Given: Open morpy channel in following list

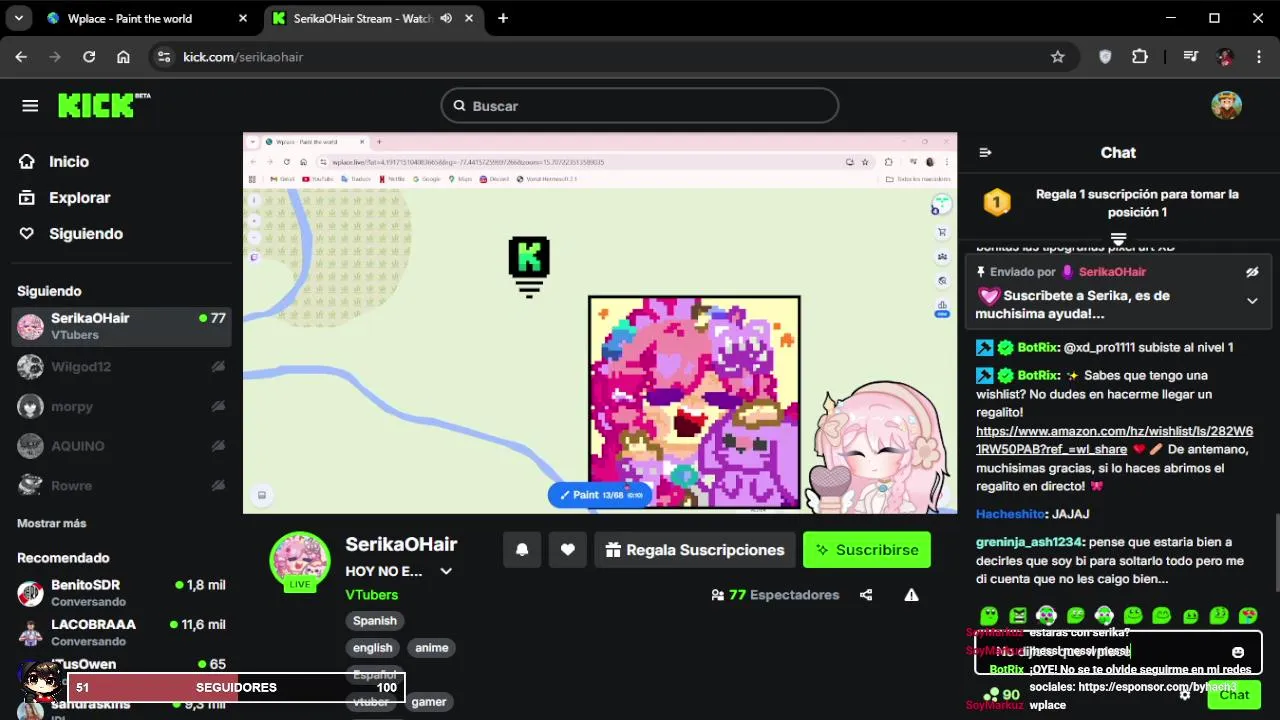Looking at the screenshot, I should click(122, 407).
